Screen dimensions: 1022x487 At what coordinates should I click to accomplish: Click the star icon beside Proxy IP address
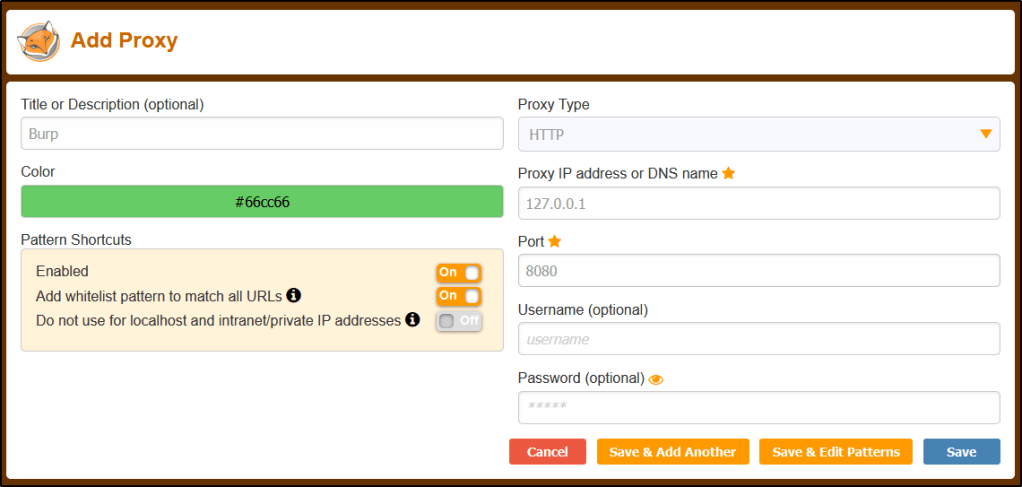point(729,173)
